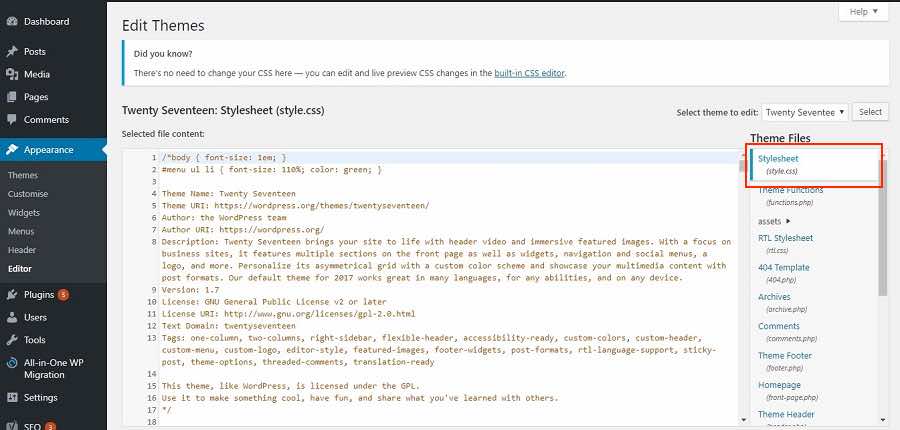The width and height of the screenshot is (900, 430).
Task: Select Editor submenu item
Action: [20, 269]
